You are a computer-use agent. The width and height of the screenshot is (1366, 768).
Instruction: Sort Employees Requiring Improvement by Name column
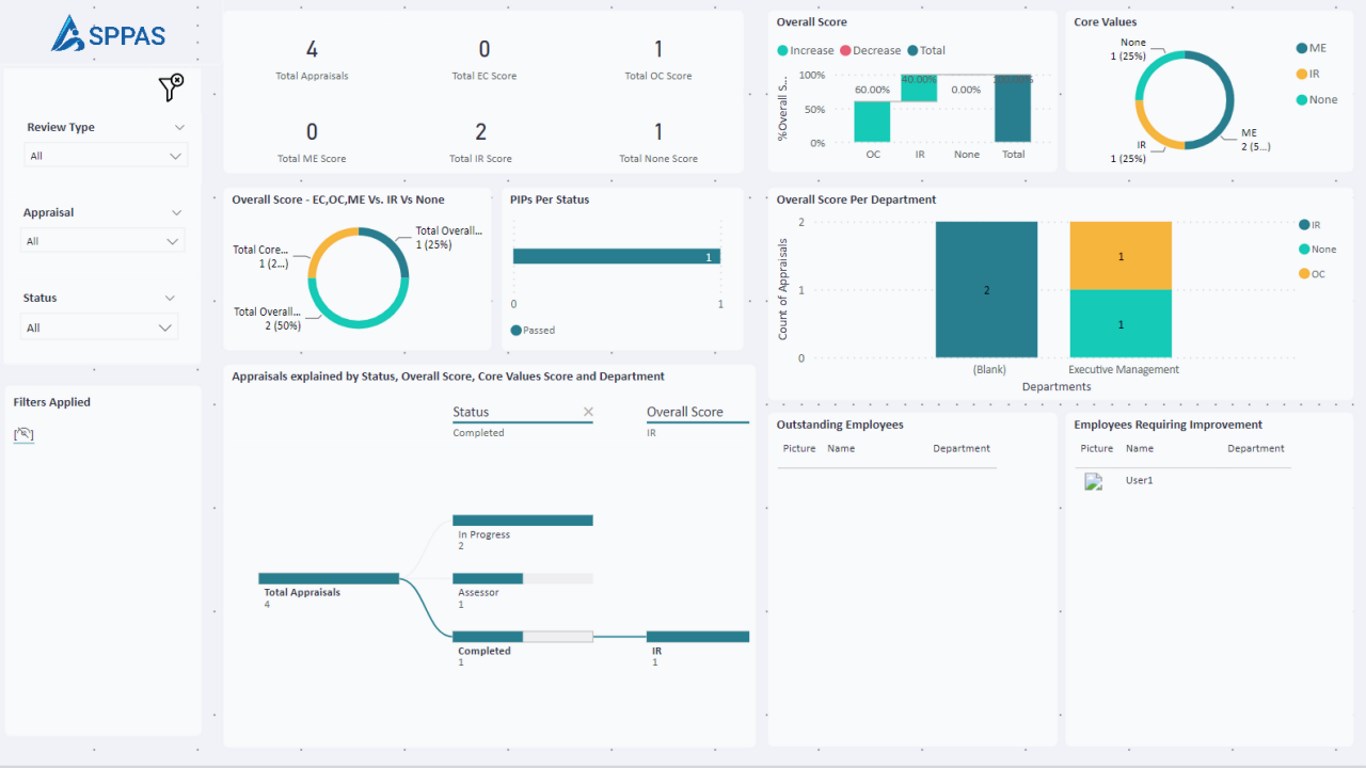click(1139, 449)
